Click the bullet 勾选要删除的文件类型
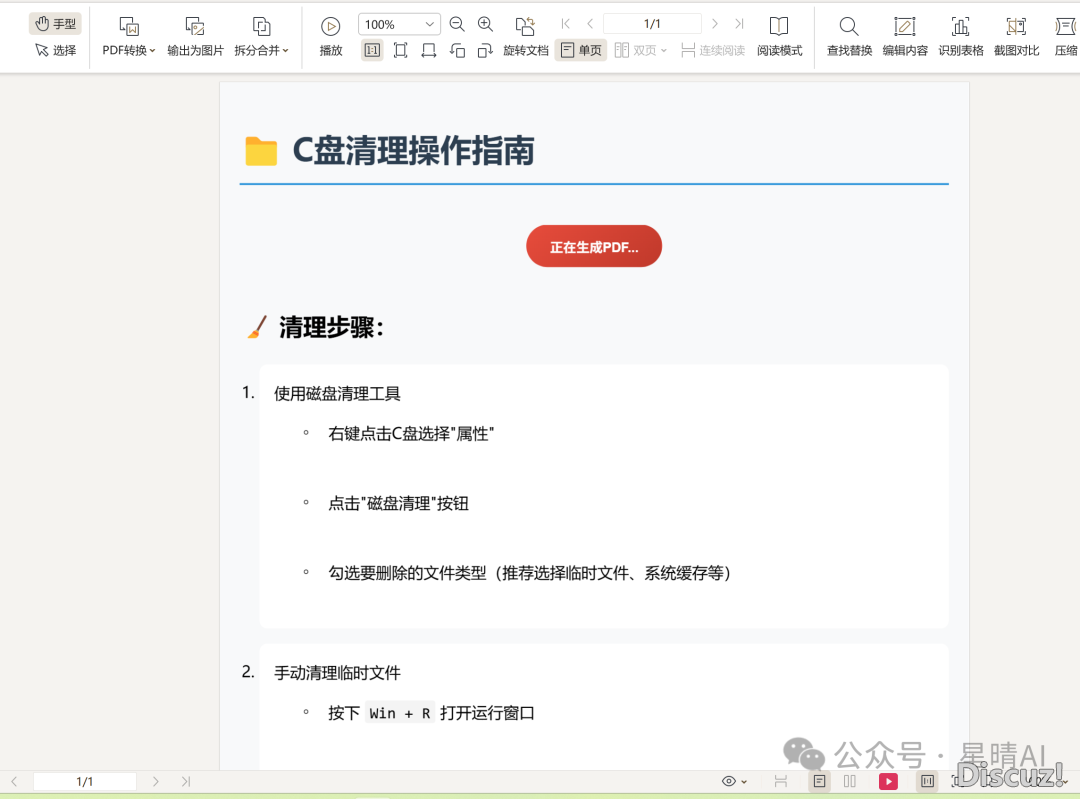1080x799 pixels. tap(529, 573)
